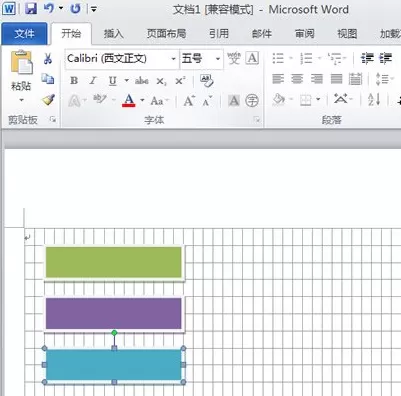Open the 审阅 (Review) tab
This screenshot has width=401, height=396.
click(305, 34)
